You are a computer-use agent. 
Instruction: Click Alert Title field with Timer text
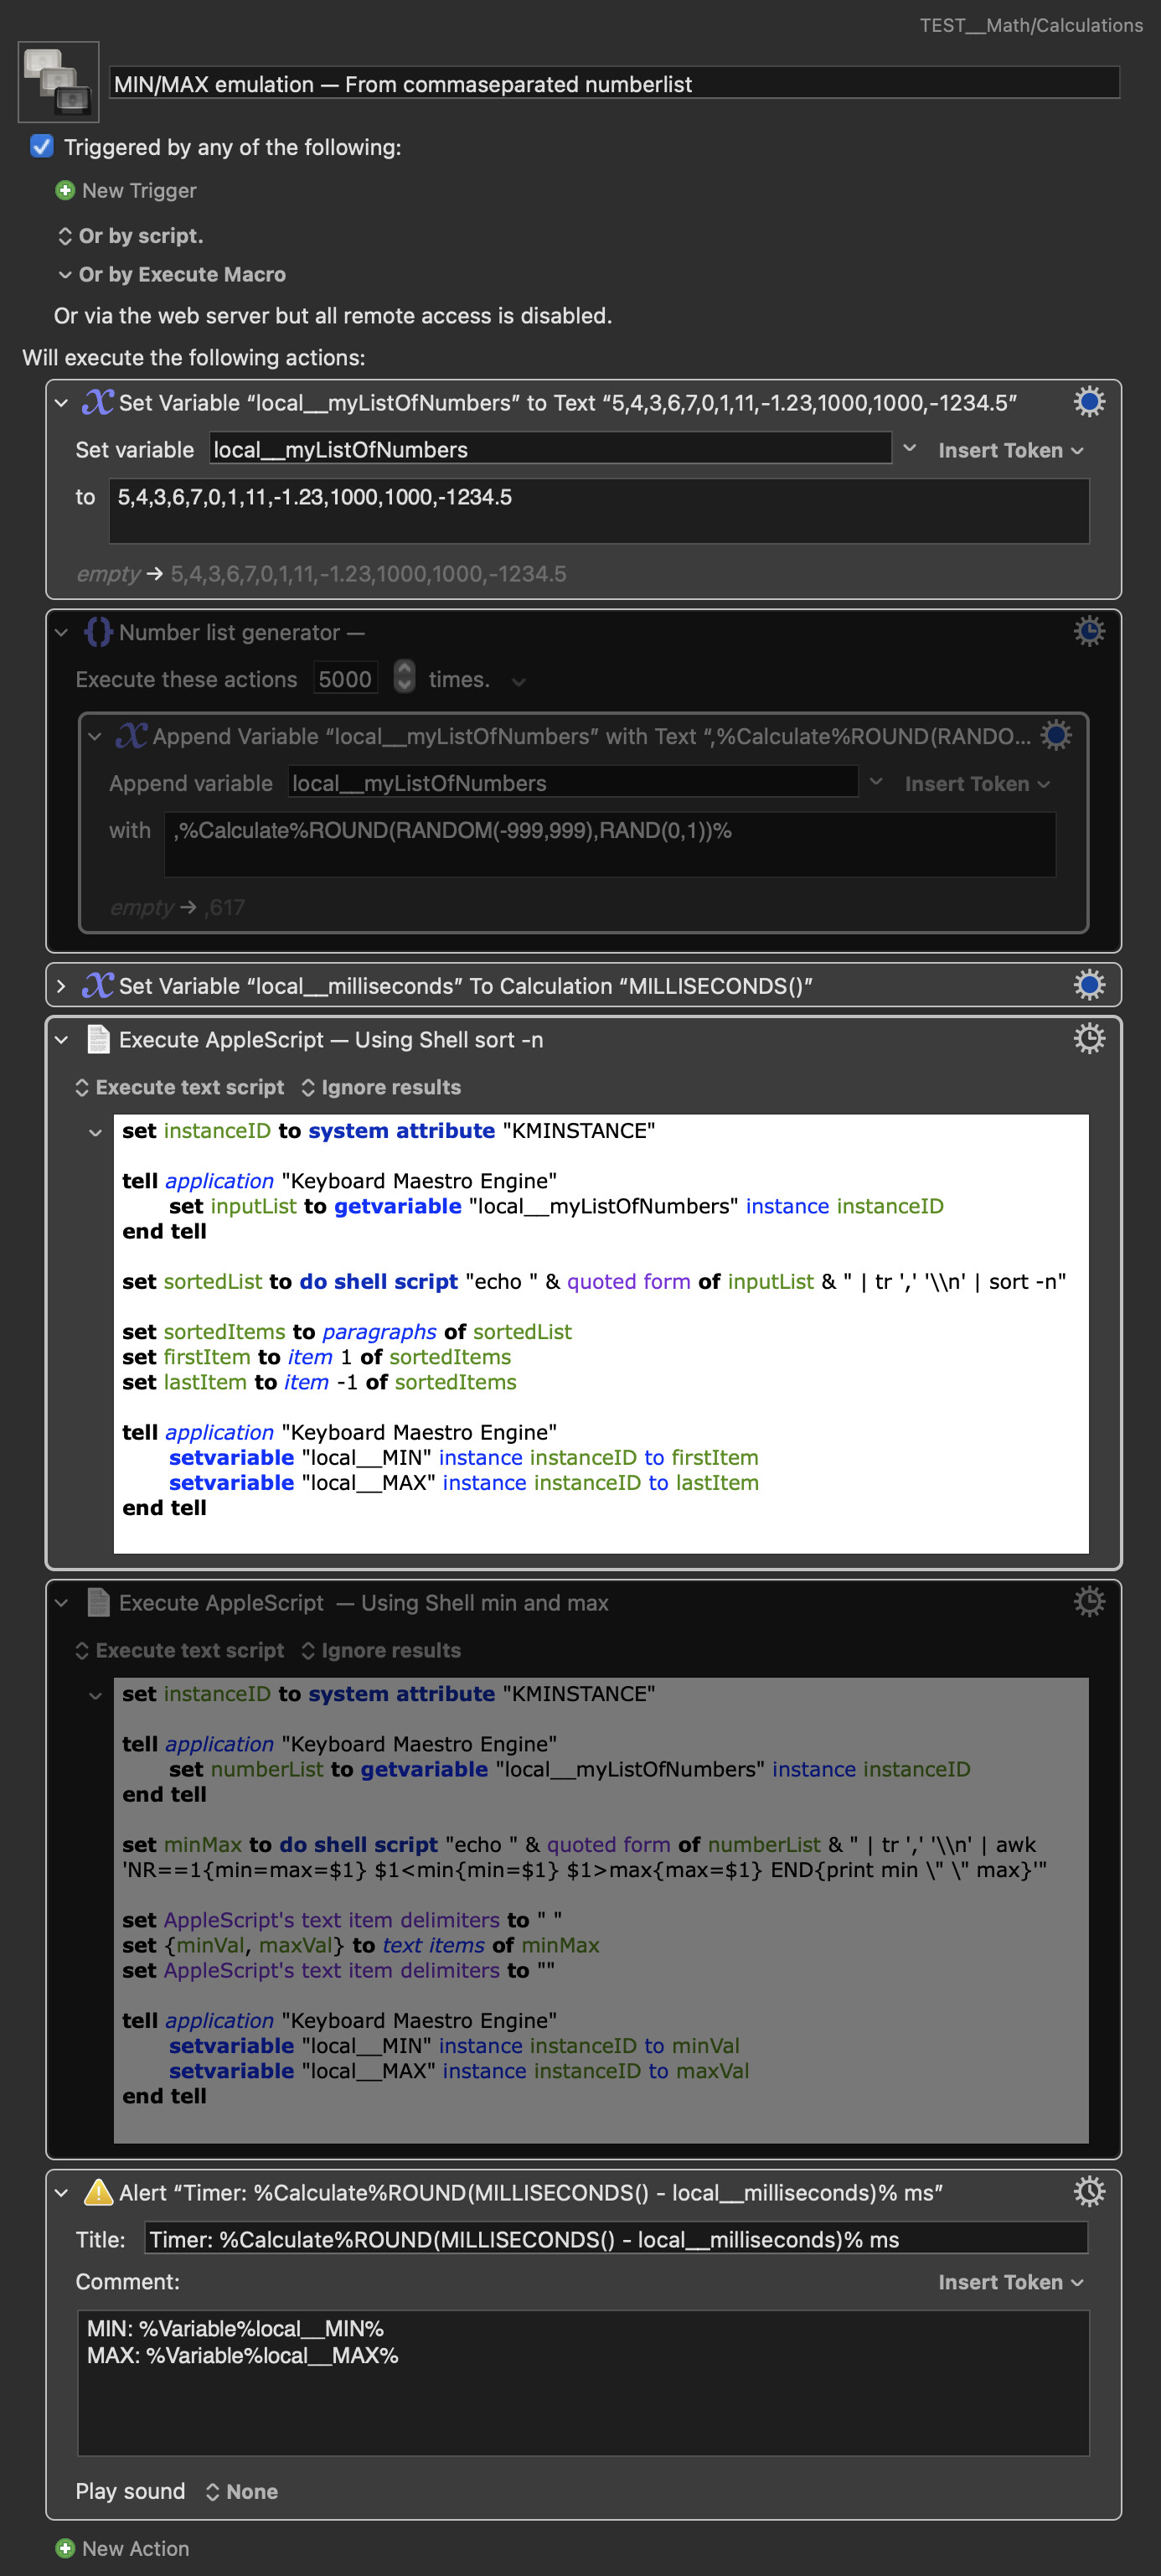616,2238
